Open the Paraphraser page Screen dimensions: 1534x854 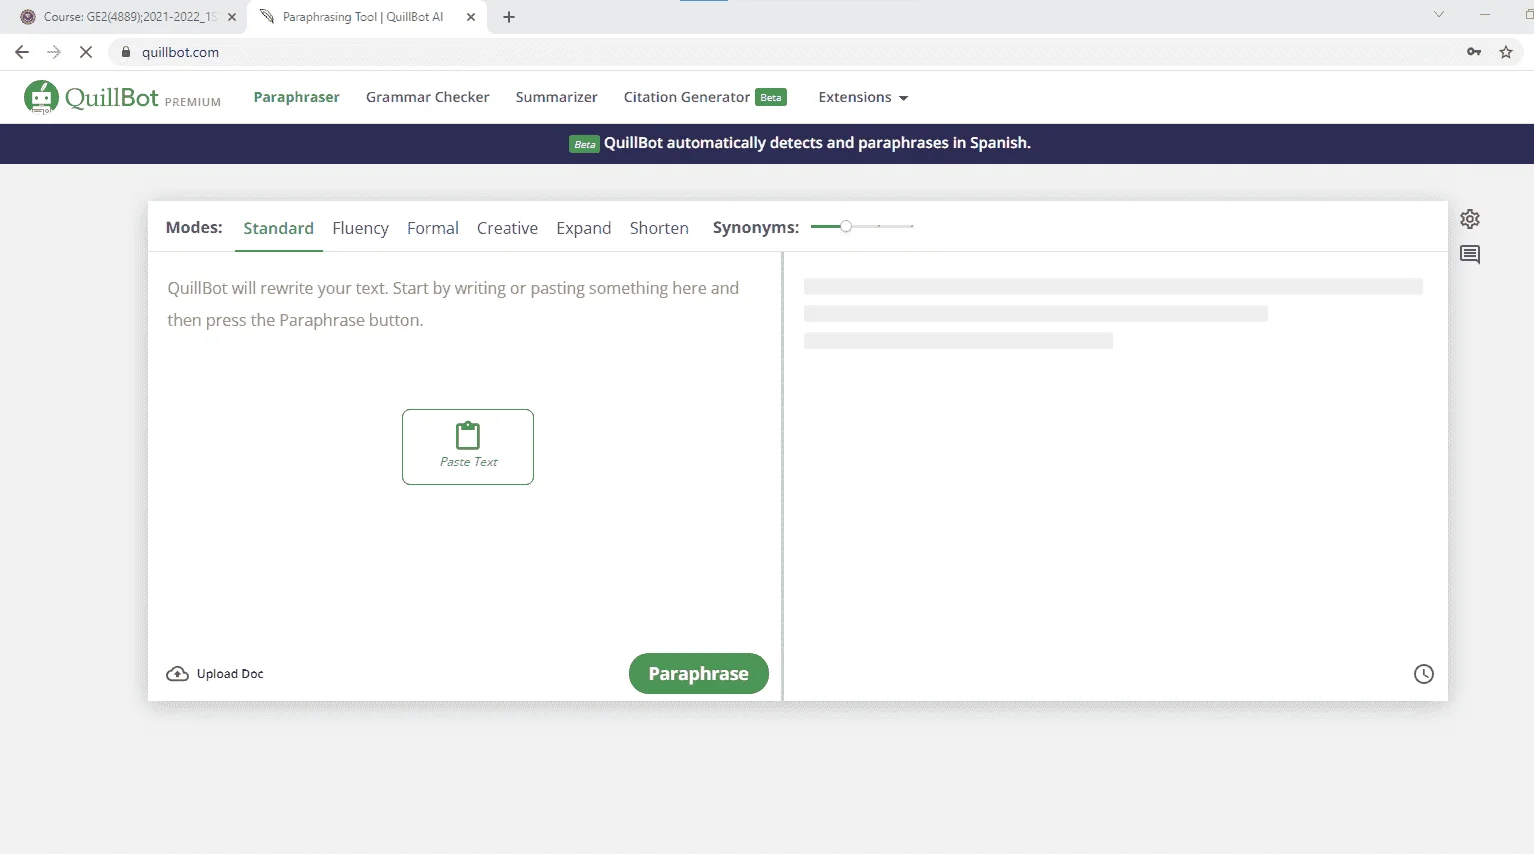pos(297,97)
